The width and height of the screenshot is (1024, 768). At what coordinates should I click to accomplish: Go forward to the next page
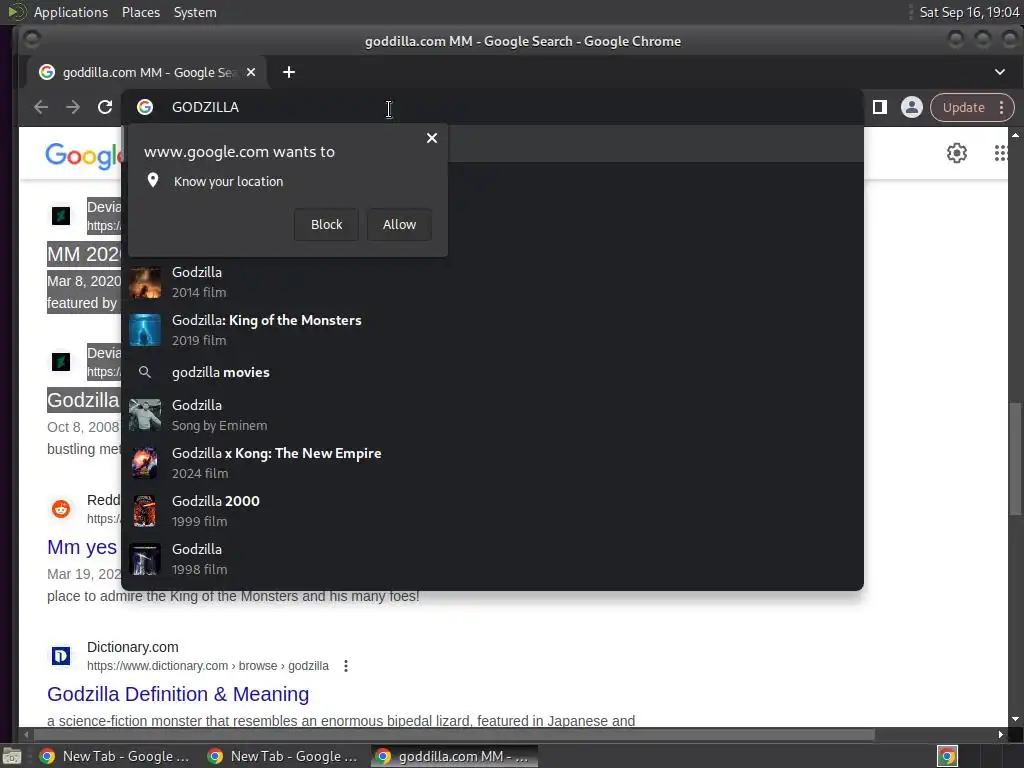(72, 107)
